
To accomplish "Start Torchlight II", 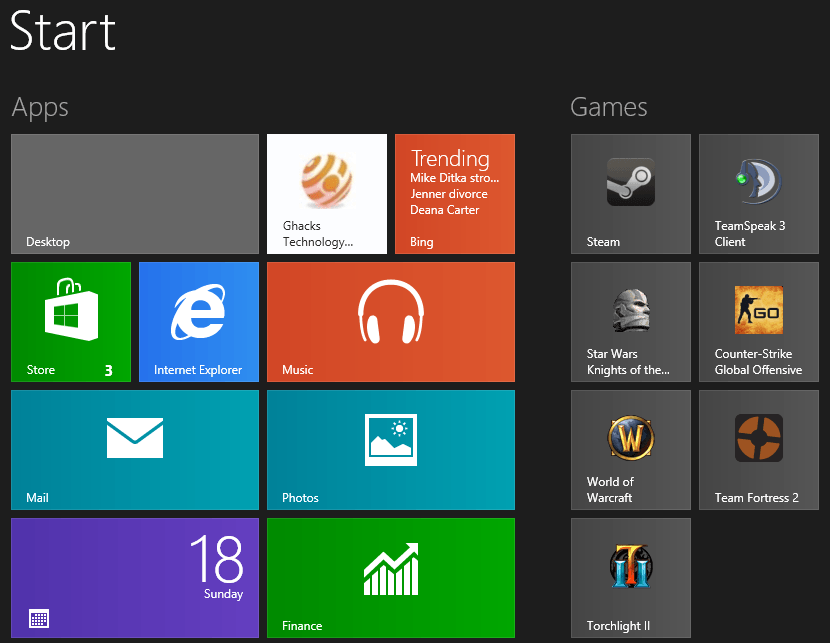I will point(630,578).
